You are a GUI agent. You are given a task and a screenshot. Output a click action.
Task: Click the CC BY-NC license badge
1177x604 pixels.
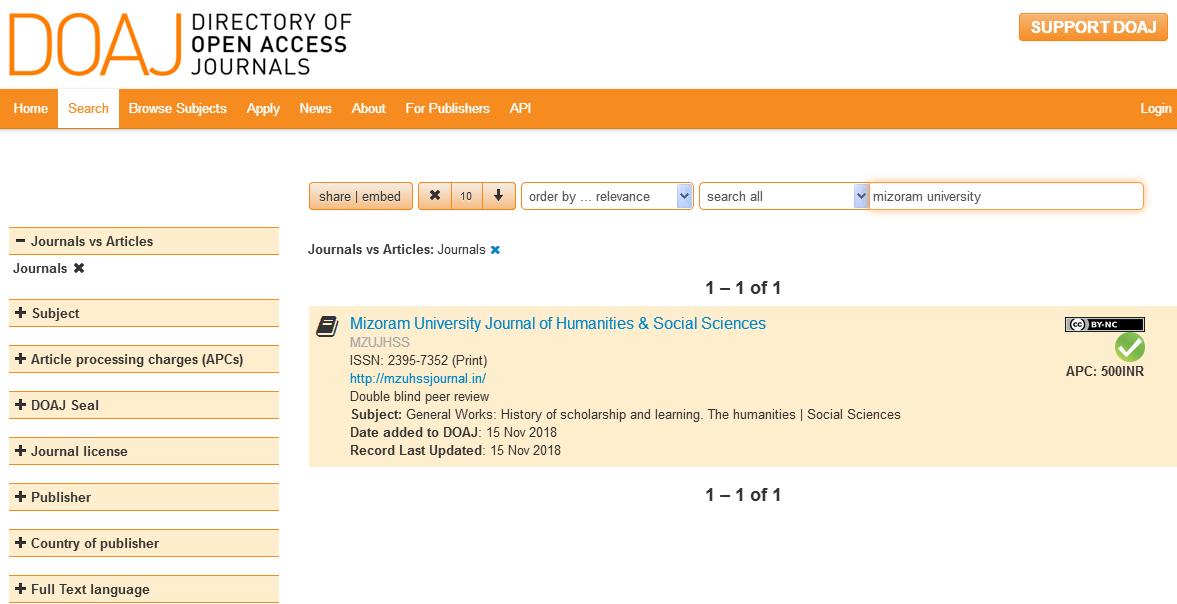pos(1104,324)
